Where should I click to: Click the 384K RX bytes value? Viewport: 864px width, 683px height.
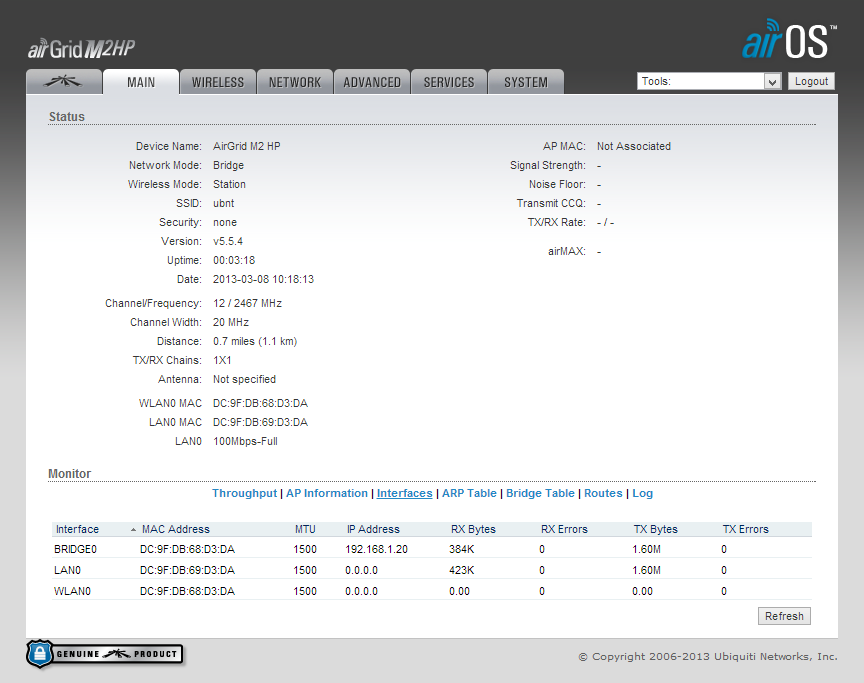click(x=462, y=549)
